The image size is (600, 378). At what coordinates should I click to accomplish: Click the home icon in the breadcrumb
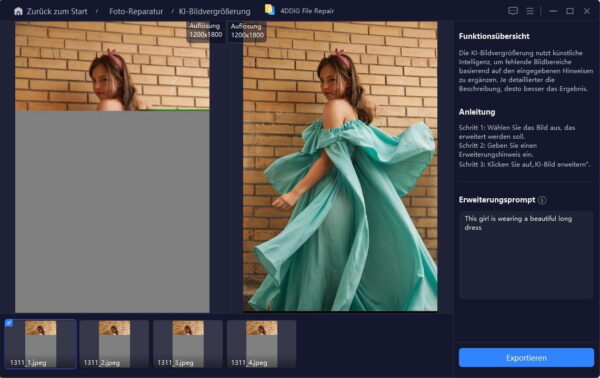tap(18, 11)
